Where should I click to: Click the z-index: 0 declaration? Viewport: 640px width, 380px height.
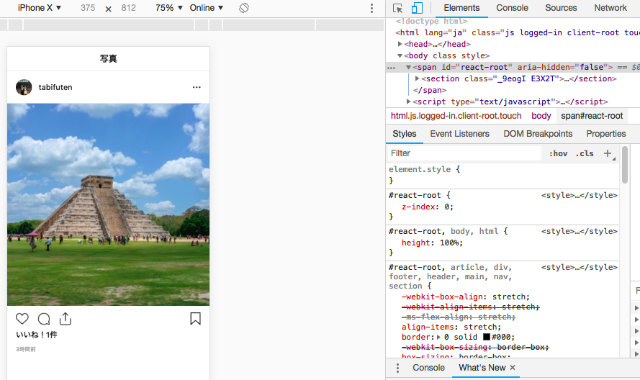[x=427, y=207]
